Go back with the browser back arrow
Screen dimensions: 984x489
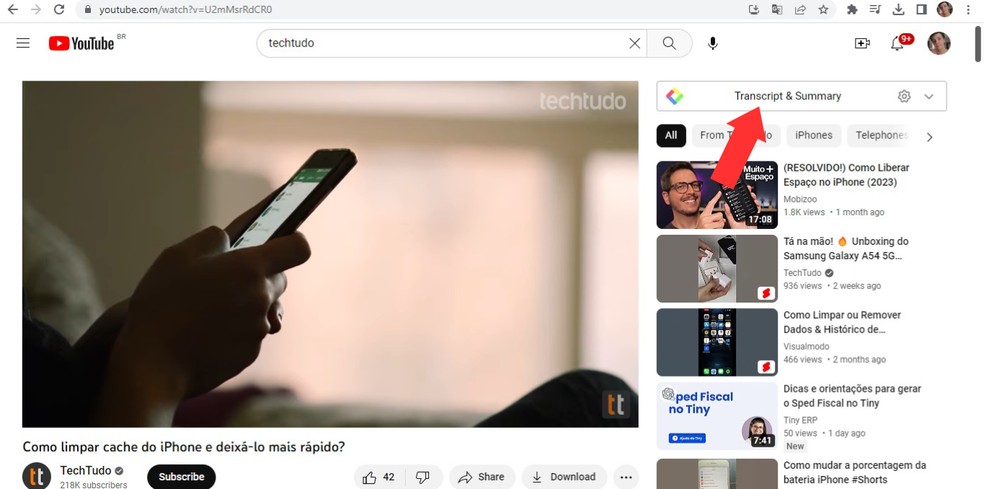coord(13,9)
